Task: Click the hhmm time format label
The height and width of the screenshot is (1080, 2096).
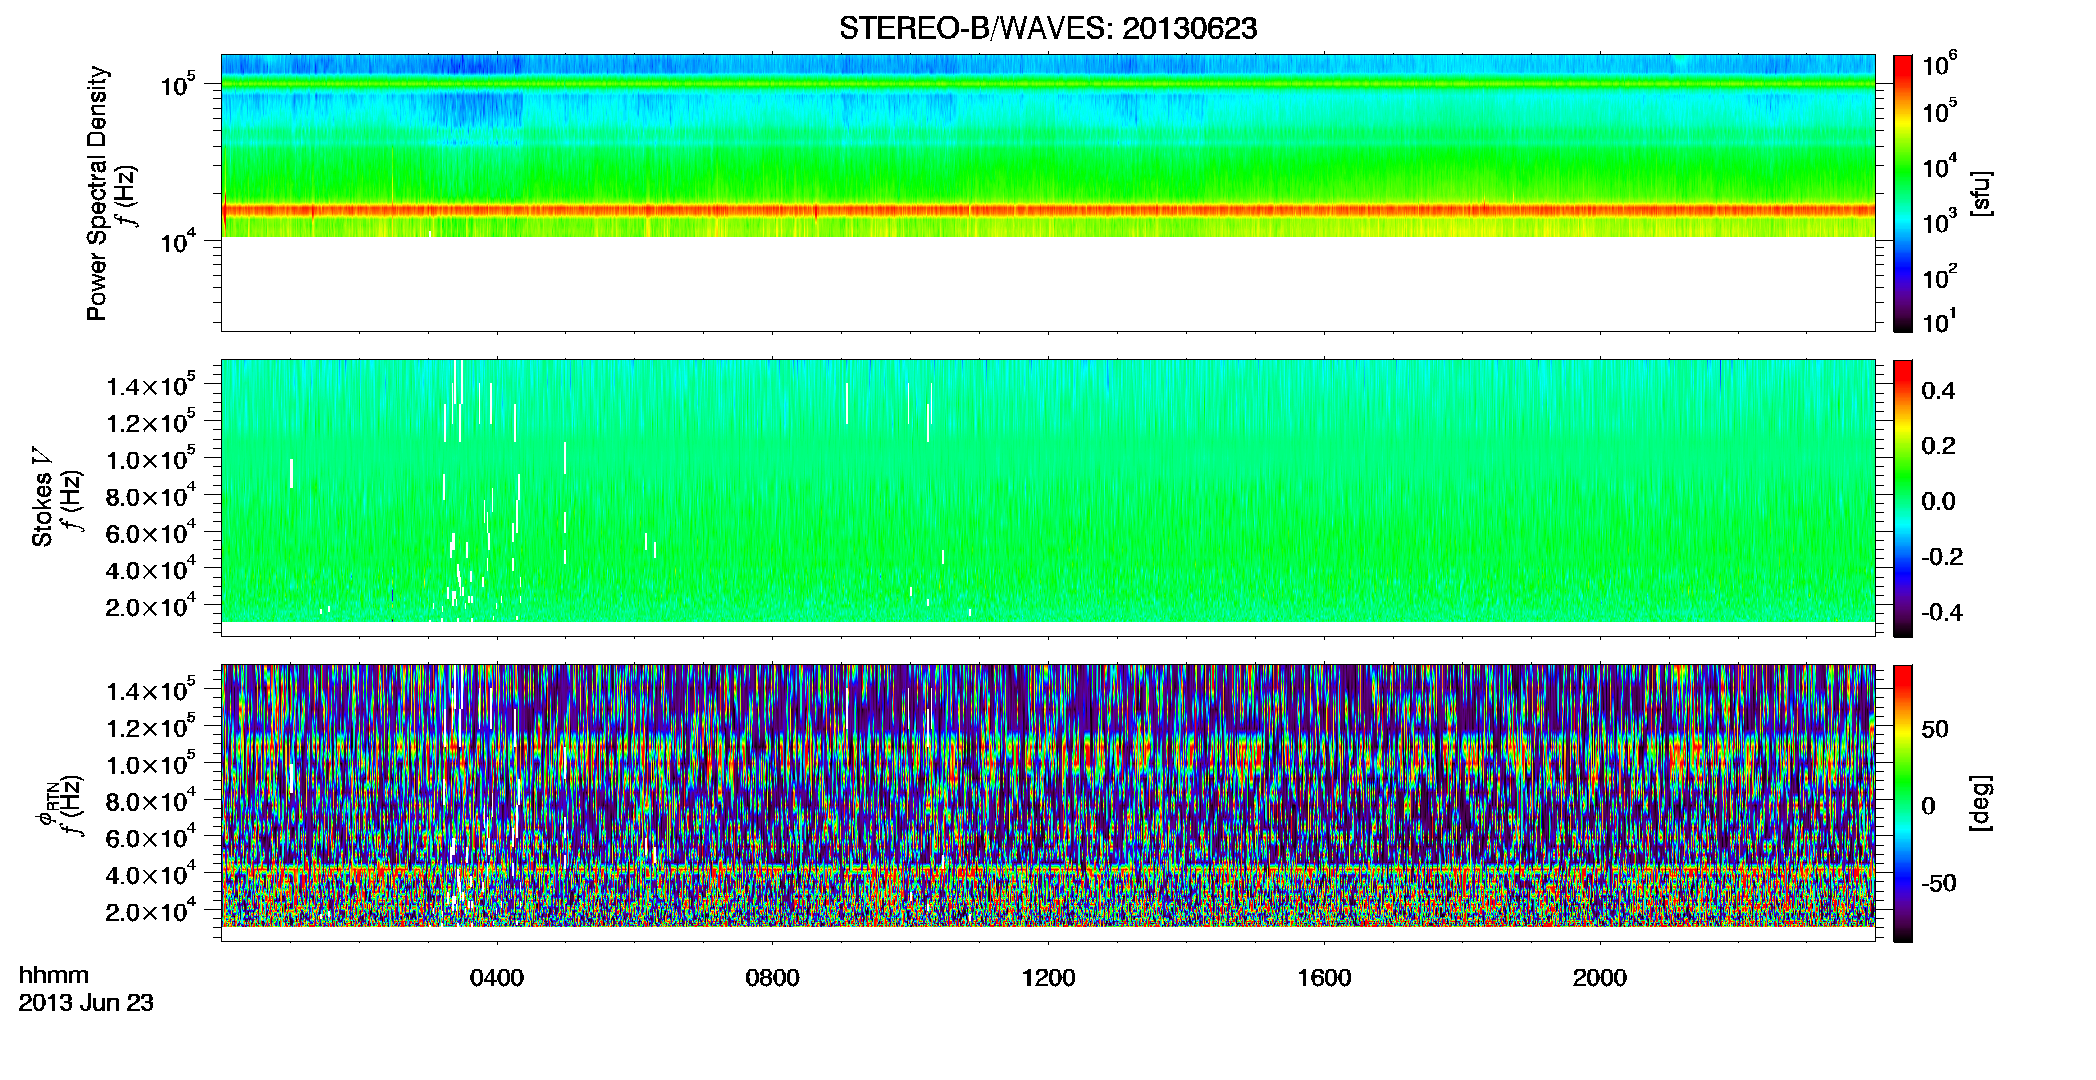Action: [54, 976]
